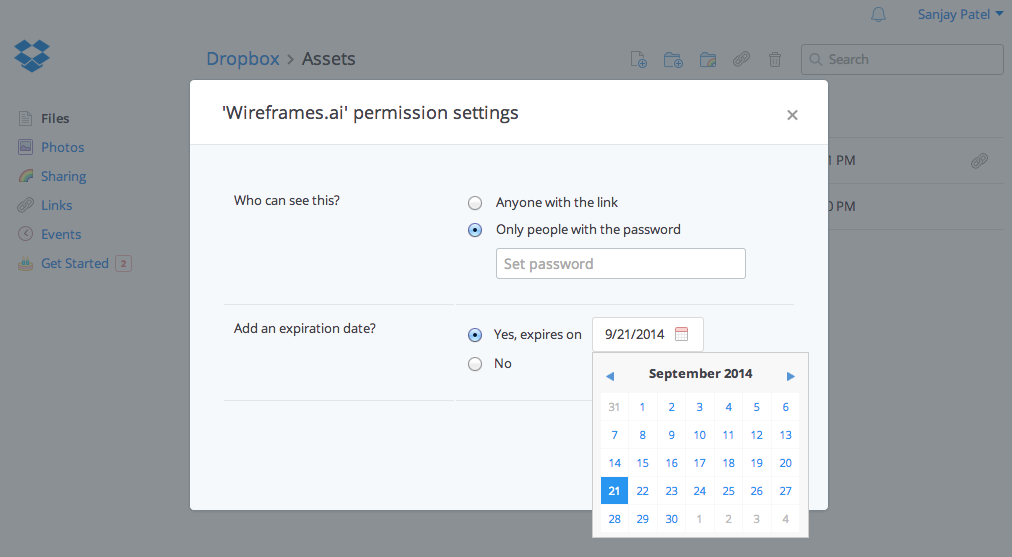
Task: Select 'Only people with the password' option
Action: 475,230
